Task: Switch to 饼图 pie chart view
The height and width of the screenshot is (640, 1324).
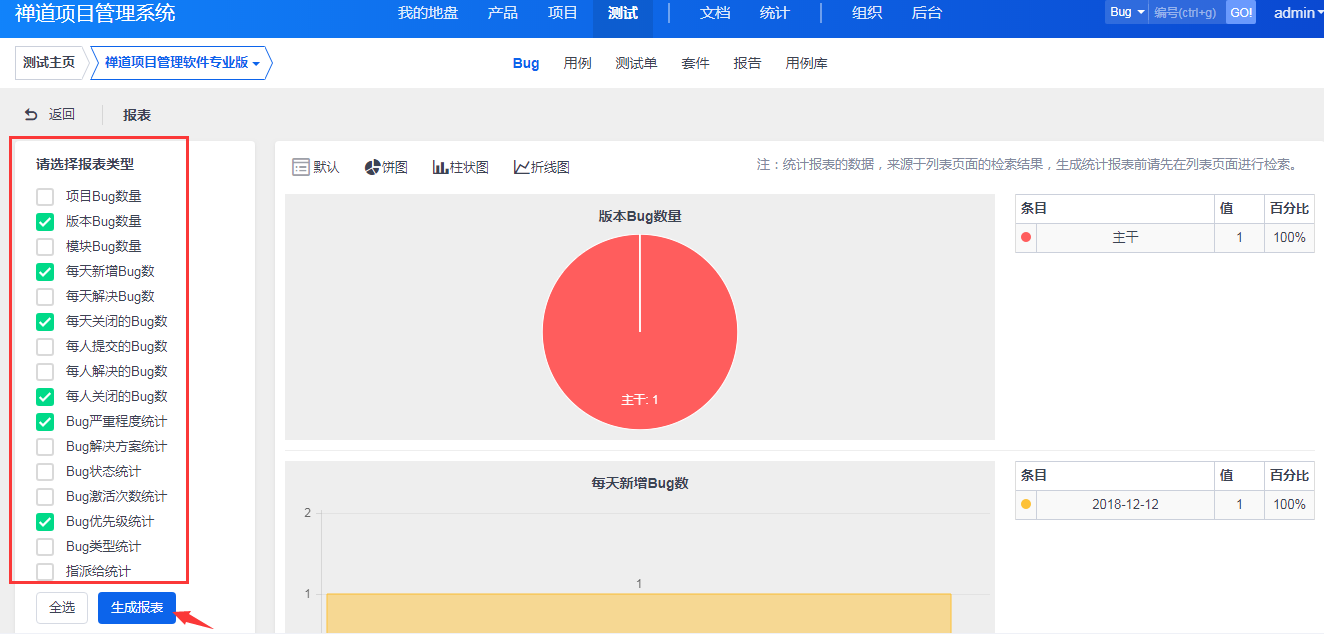Action: tap(386, 167)
